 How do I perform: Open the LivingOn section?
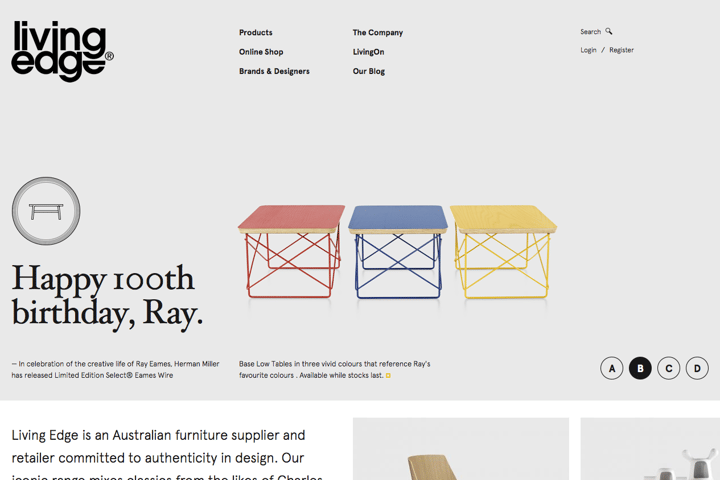pos(368,52)
